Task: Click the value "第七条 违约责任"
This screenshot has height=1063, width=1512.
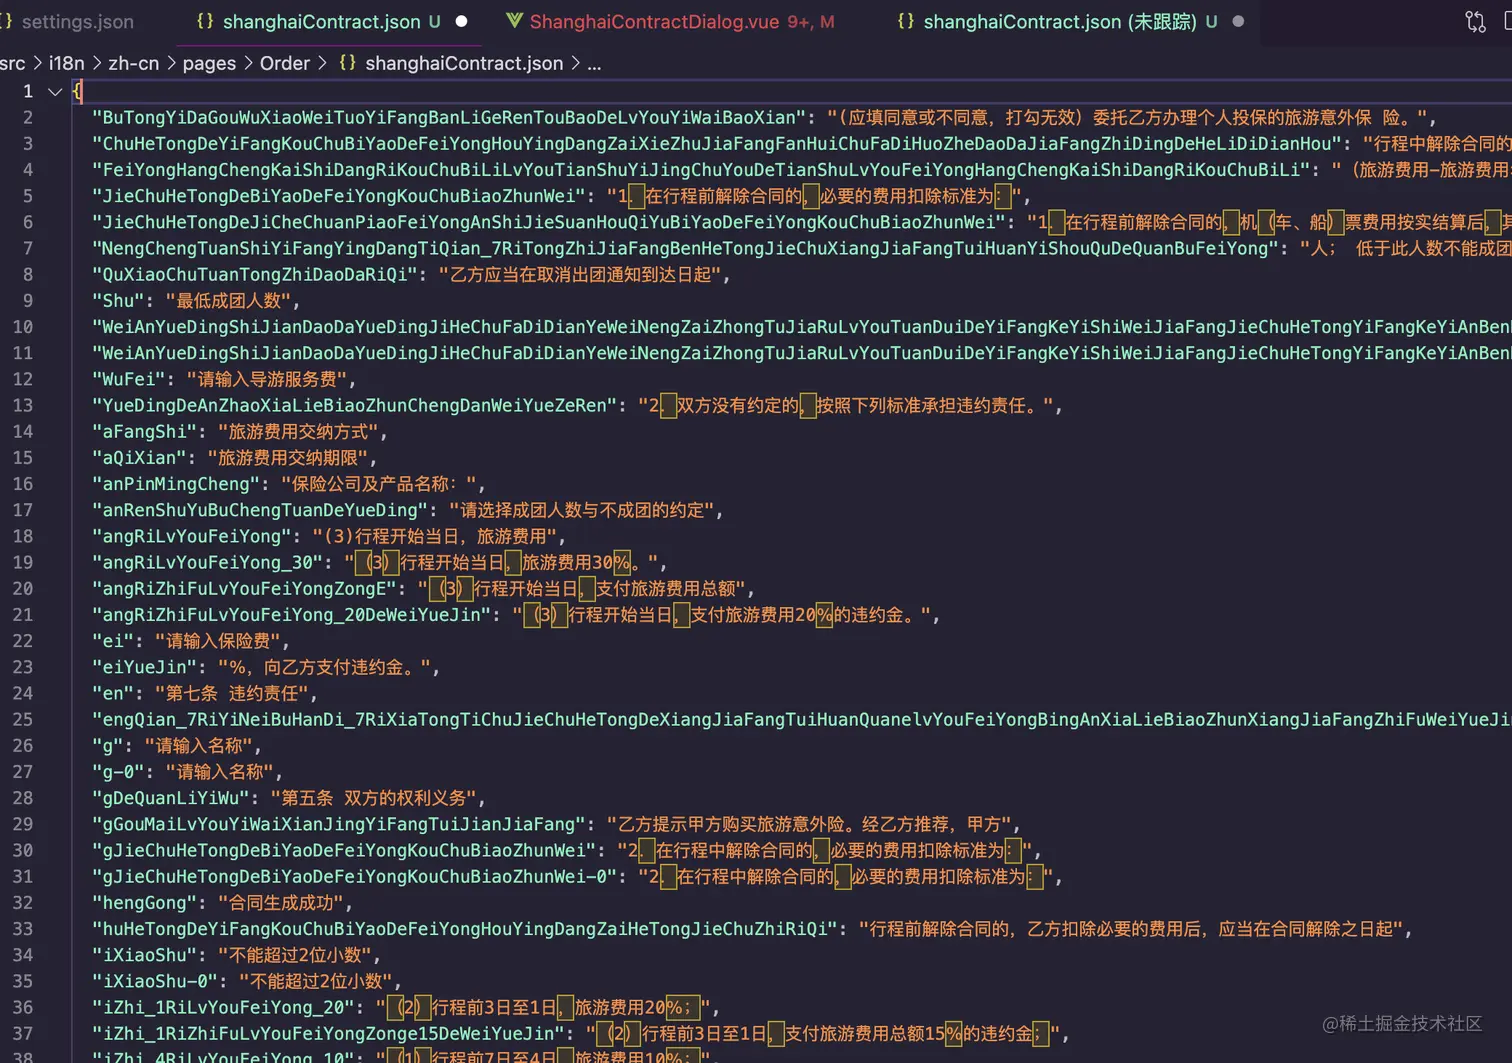Action: (232, 693)
